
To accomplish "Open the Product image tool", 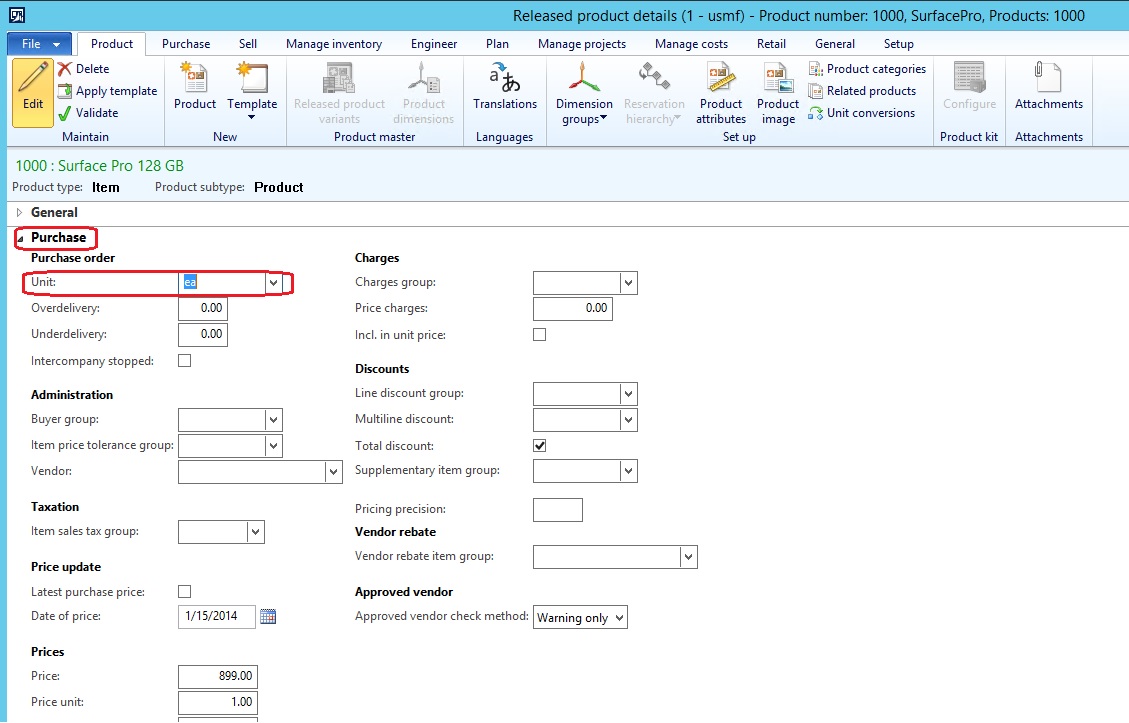I will (777, 95).
